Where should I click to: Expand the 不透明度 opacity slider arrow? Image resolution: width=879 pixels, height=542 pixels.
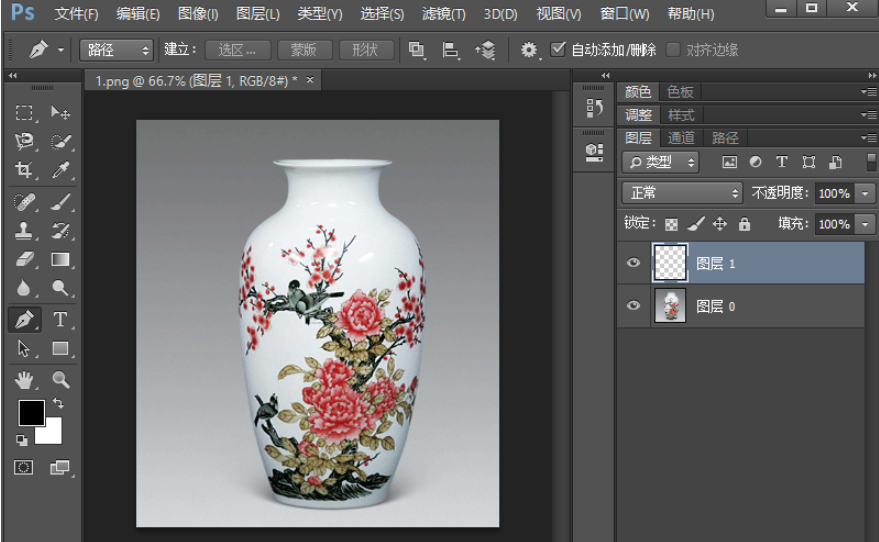coord(865,193)
